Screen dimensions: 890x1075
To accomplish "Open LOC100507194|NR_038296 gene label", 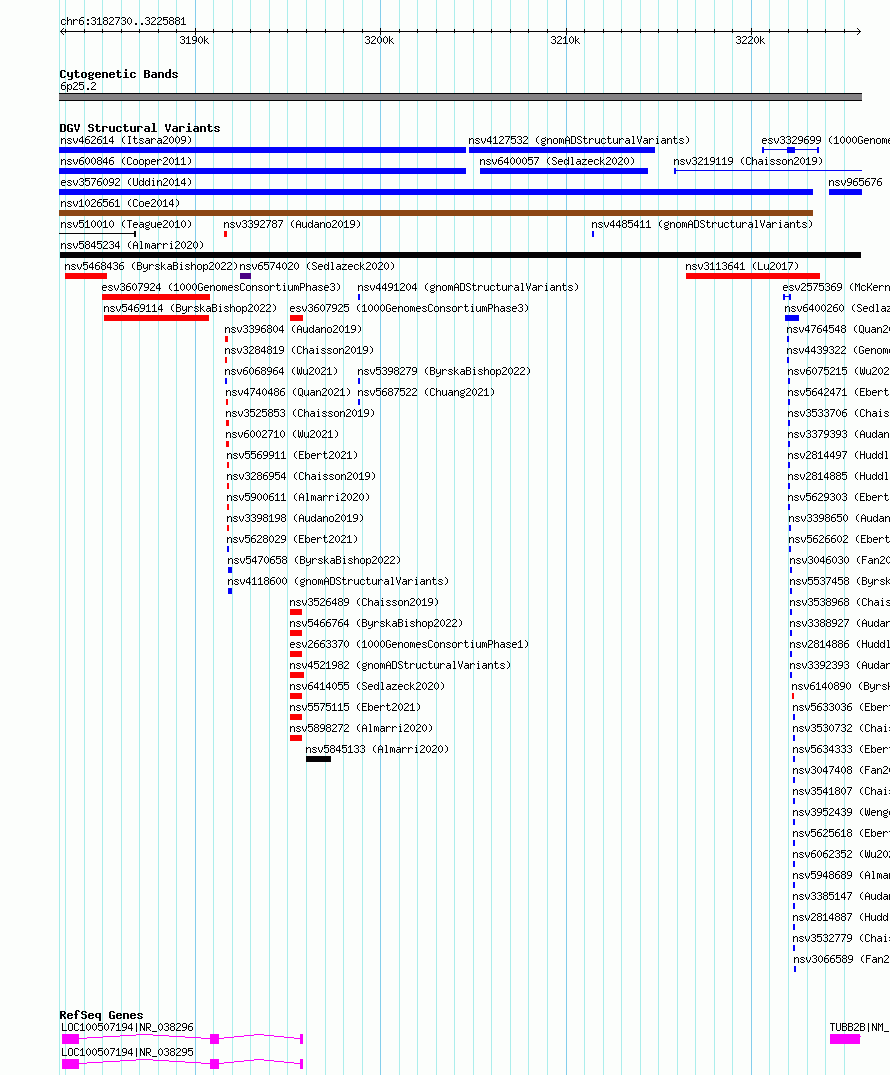I will pyautogui.click(x=128, y=1027).
